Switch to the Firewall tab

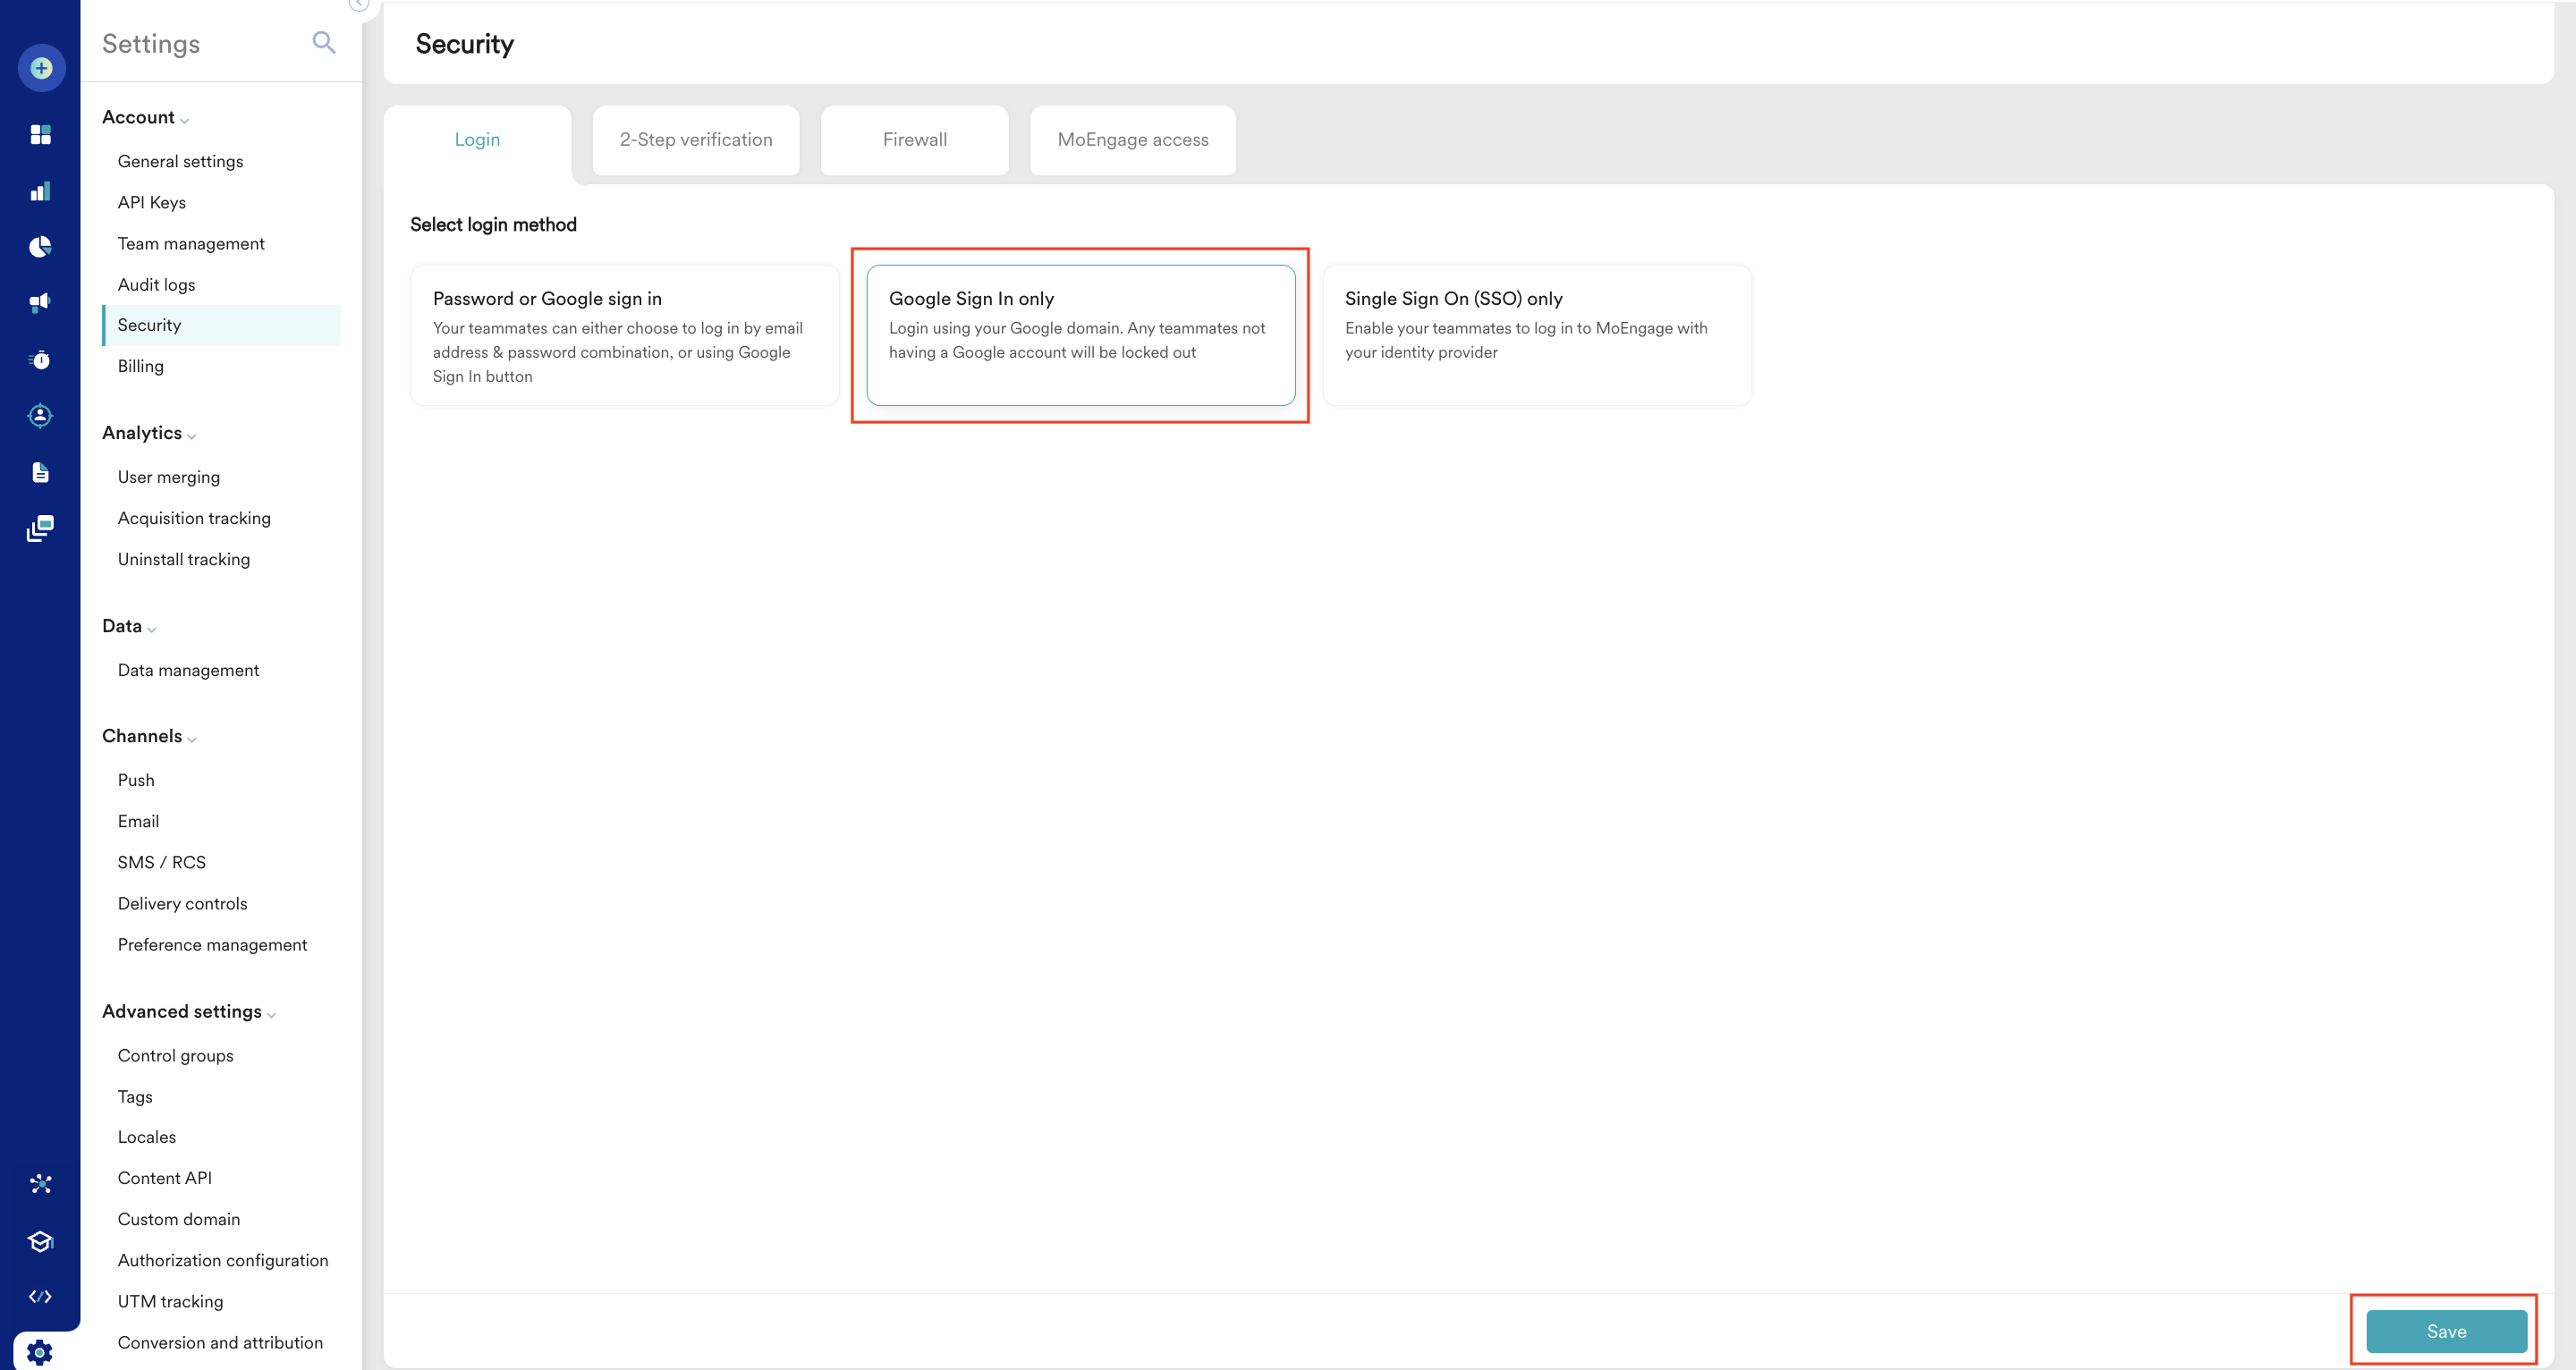(914, 140)
